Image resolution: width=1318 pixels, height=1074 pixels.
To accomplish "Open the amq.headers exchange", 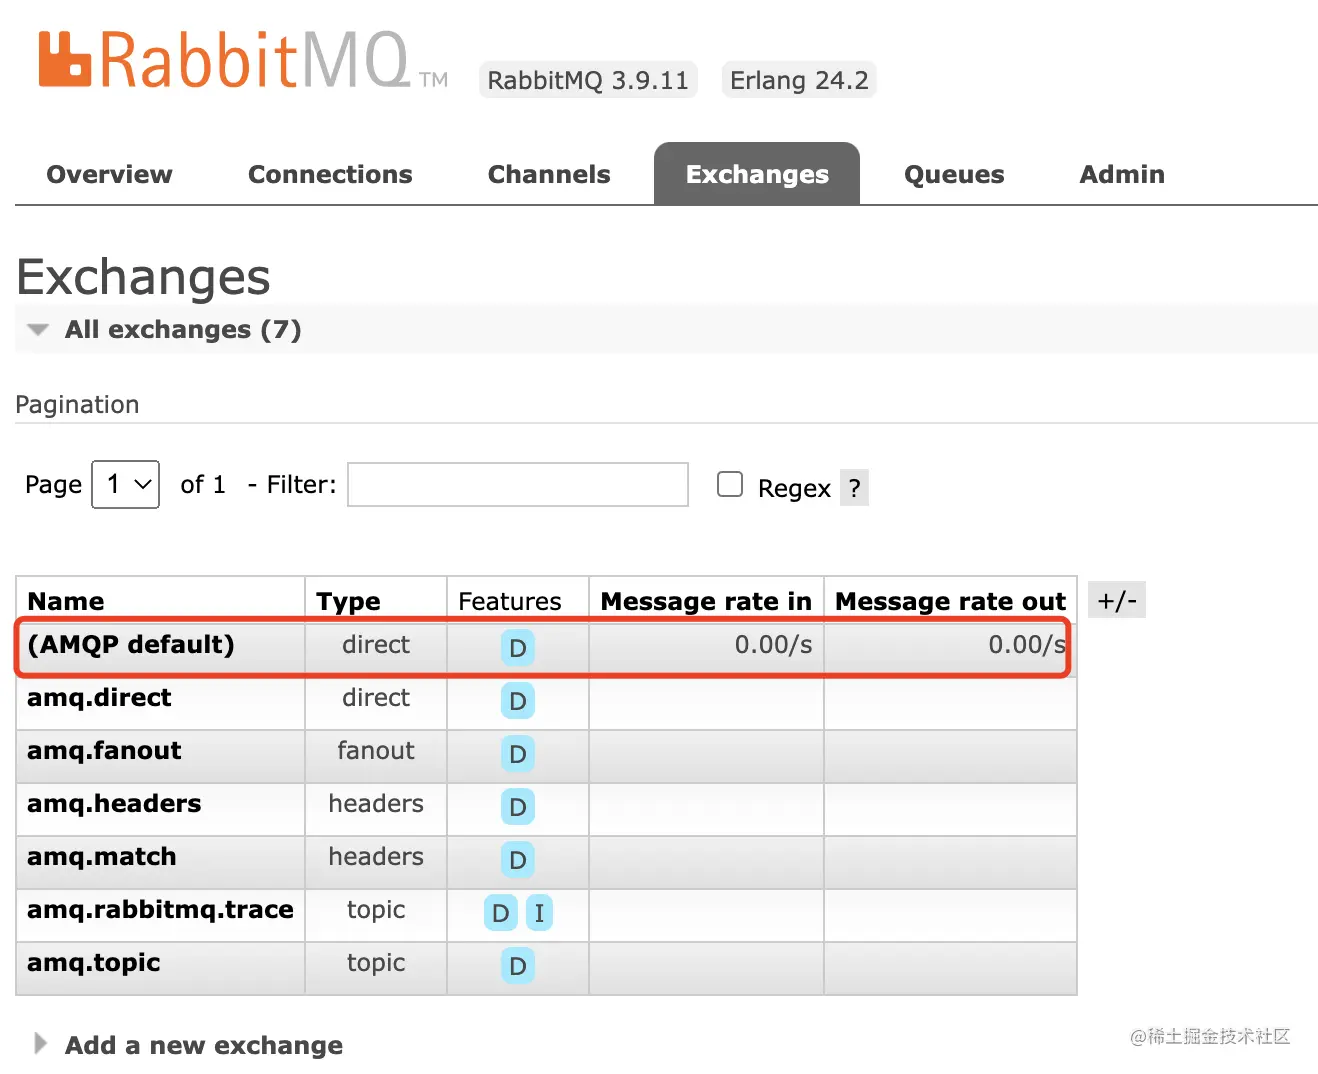I will coord(114,803).
